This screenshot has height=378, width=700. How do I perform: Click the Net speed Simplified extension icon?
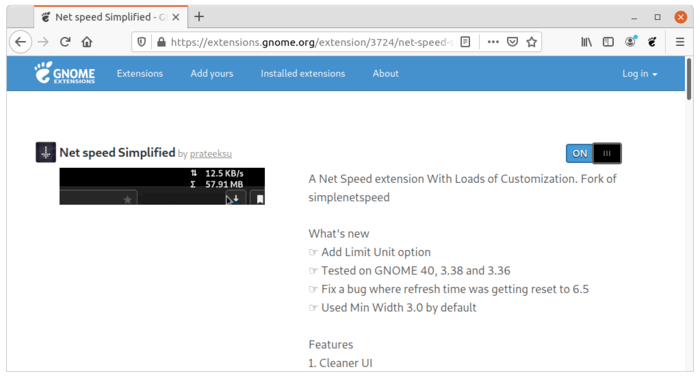click(46, 152)
